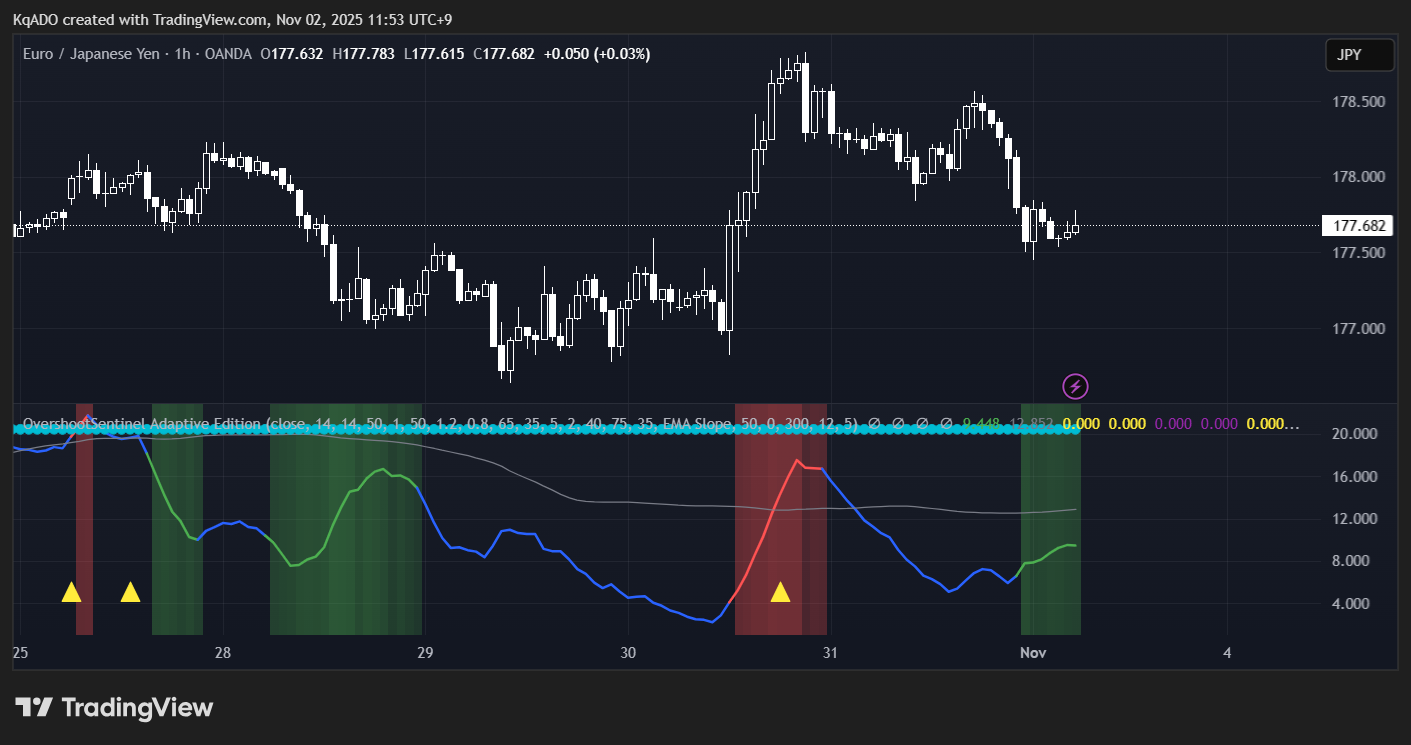Screen dimensions: 1411x745
Task: Select the OvershootSentinel Adaptive Edition indicator legend
Action: tap(140, 424)
